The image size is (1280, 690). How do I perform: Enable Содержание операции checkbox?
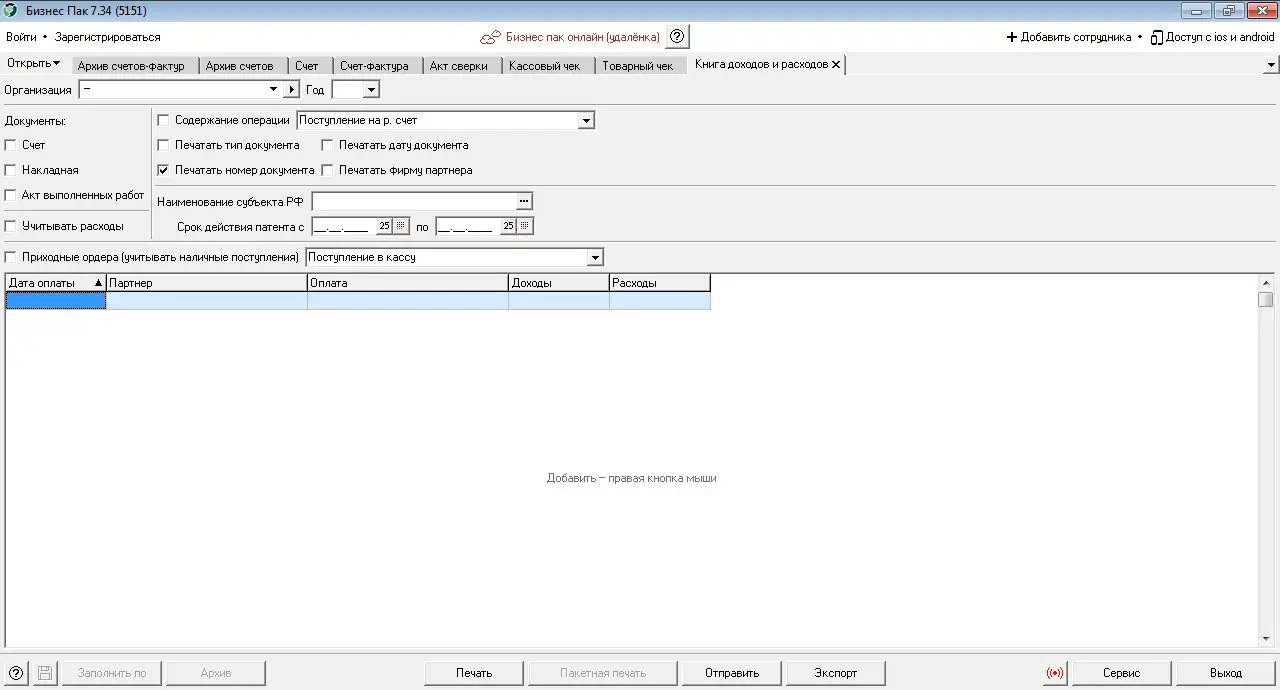[x=164, y=120]
